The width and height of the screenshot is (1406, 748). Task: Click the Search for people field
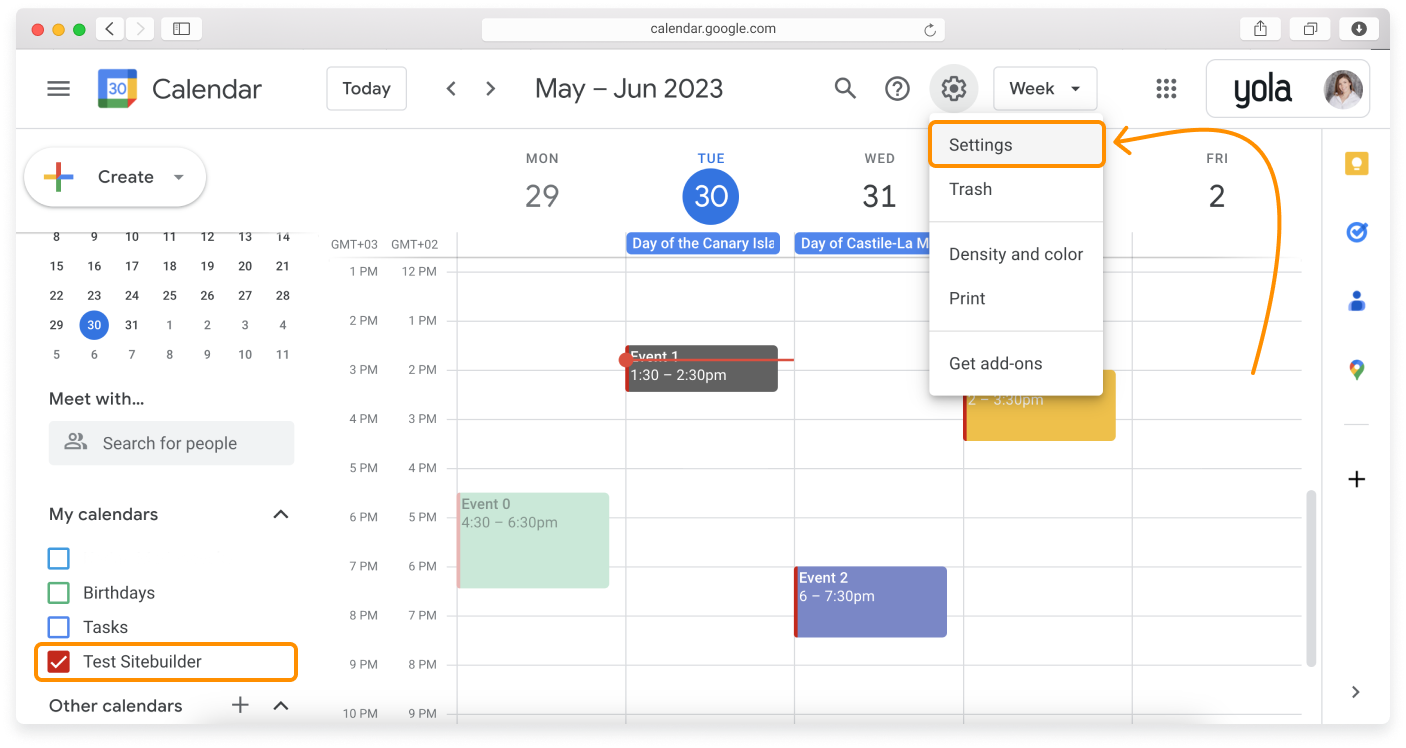tap(171, 443)
